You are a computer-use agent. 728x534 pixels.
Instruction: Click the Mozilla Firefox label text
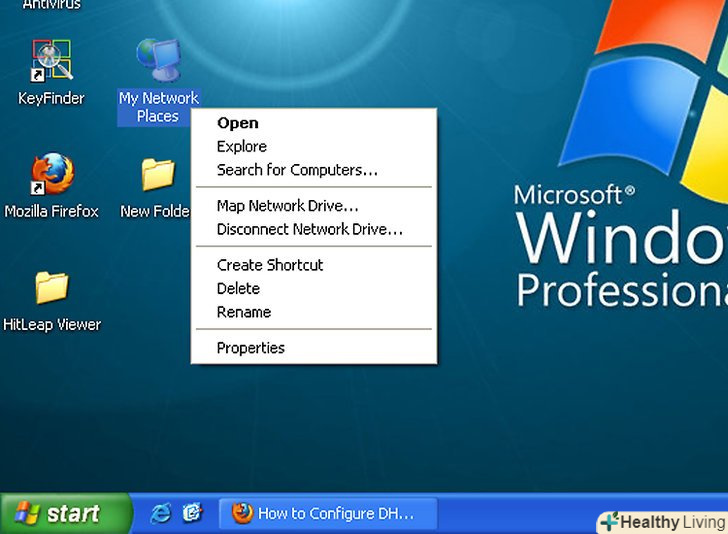click(52, 212)
